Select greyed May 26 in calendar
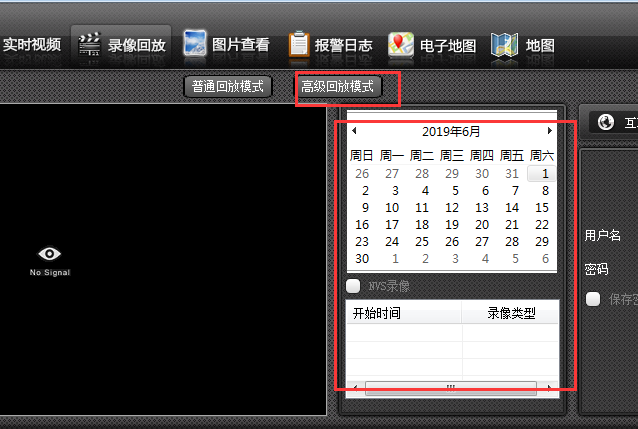The image size is (638, 429). tap(362, 174)
